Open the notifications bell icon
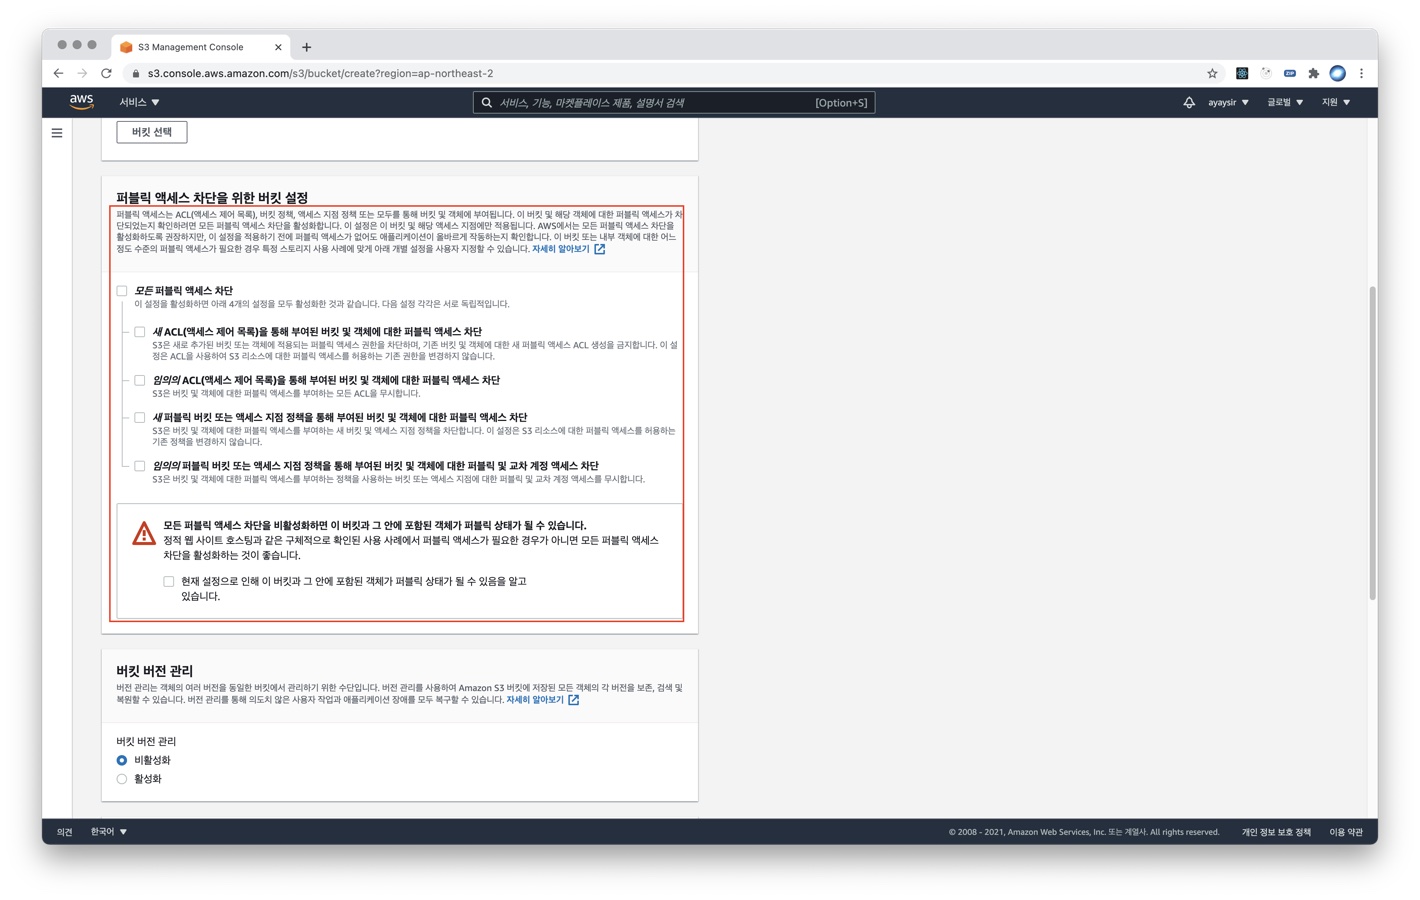 point(1189,102)
